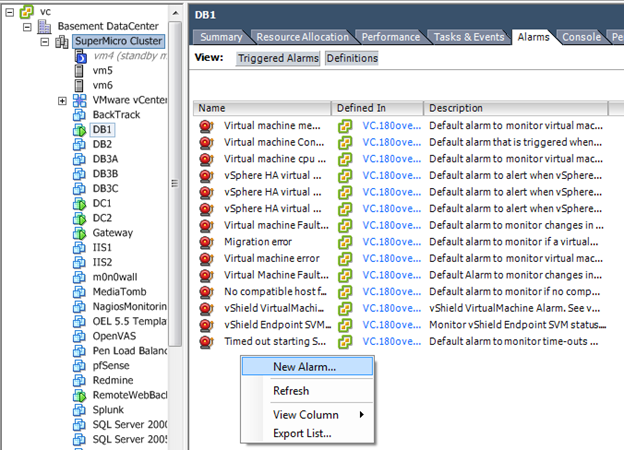
Task: Click the alarm icon for vShield Endpoint SVM
Action: pos(206,325)
